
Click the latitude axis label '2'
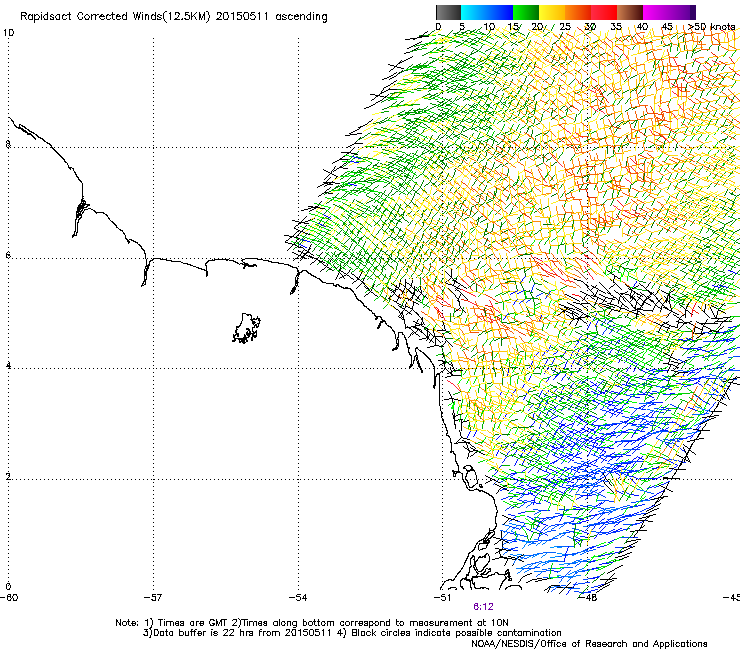[8, 477]
